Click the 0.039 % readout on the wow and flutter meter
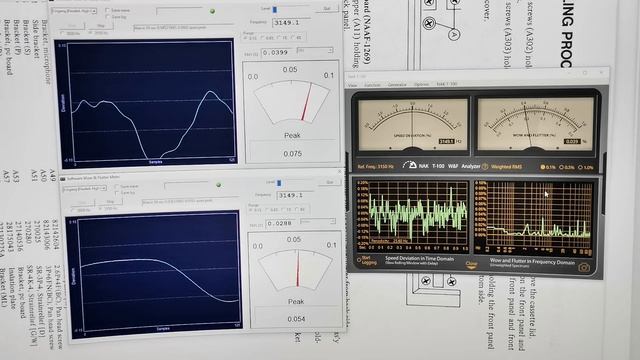Screen dimensions: 640x360 point(572,141)
